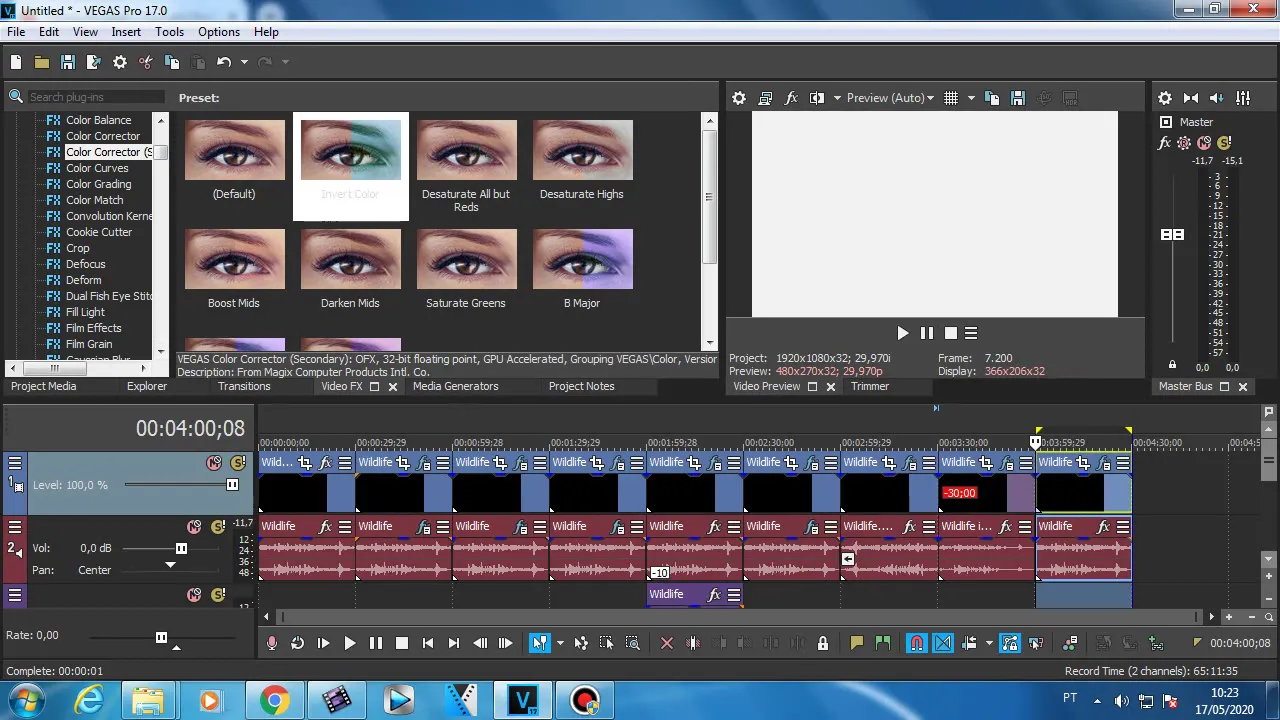Show overlays grid in Video Preview

[951, 98]
